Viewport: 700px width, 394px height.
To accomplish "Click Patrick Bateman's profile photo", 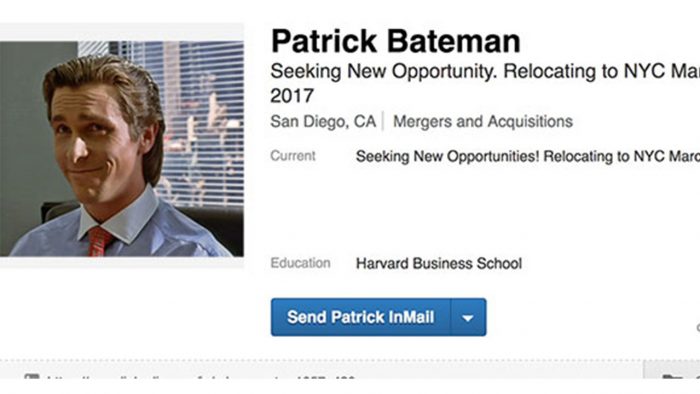I will 122,149.
